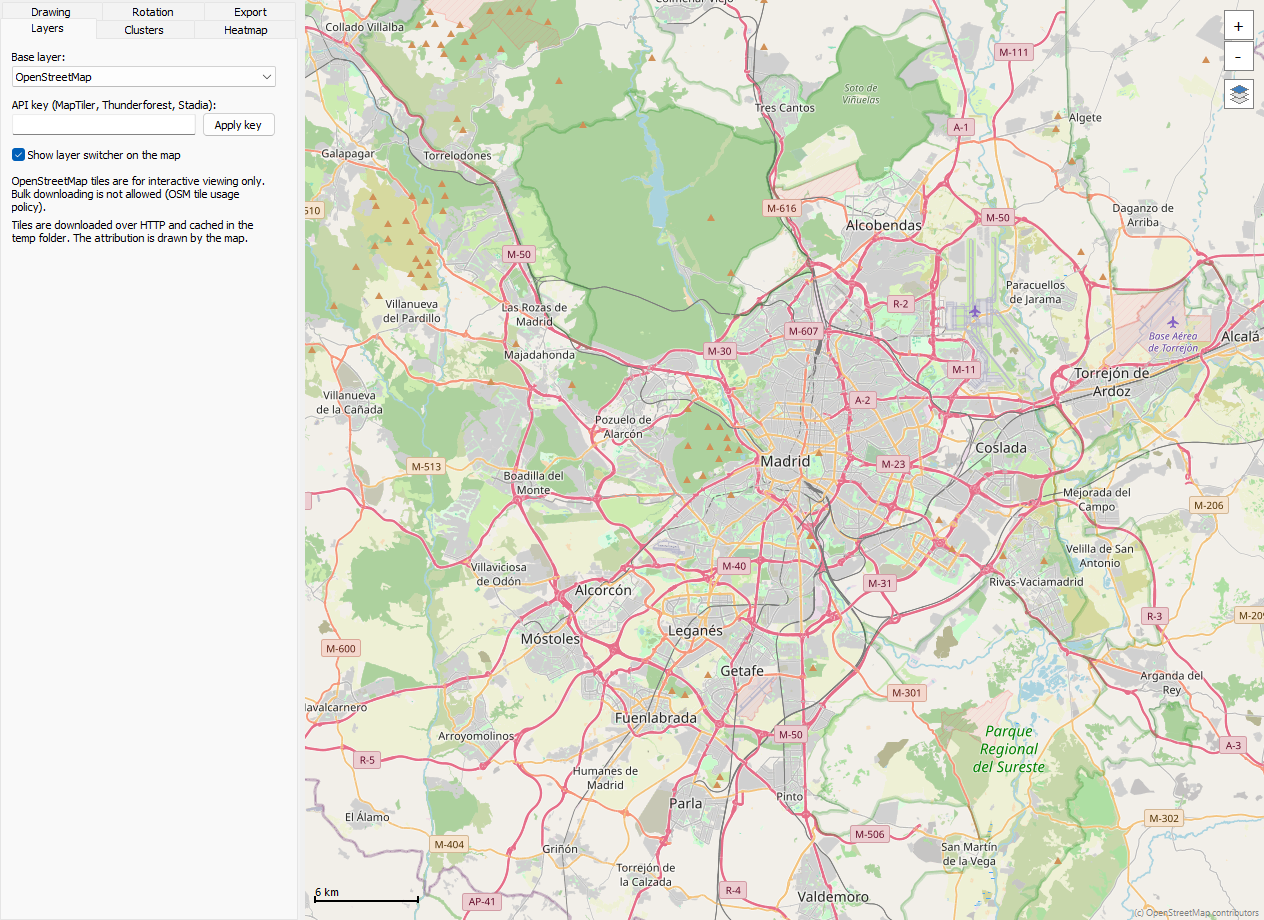Image resolution: width=1264 pixels, height=920 pixels.
Task: Click the Apply key button
Action: point(238,125)
